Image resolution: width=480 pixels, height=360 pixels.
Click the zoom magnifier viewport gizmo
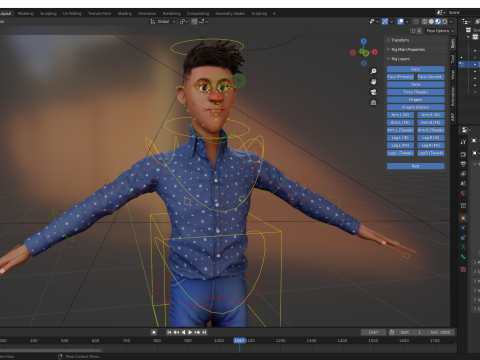click(374, 71)
